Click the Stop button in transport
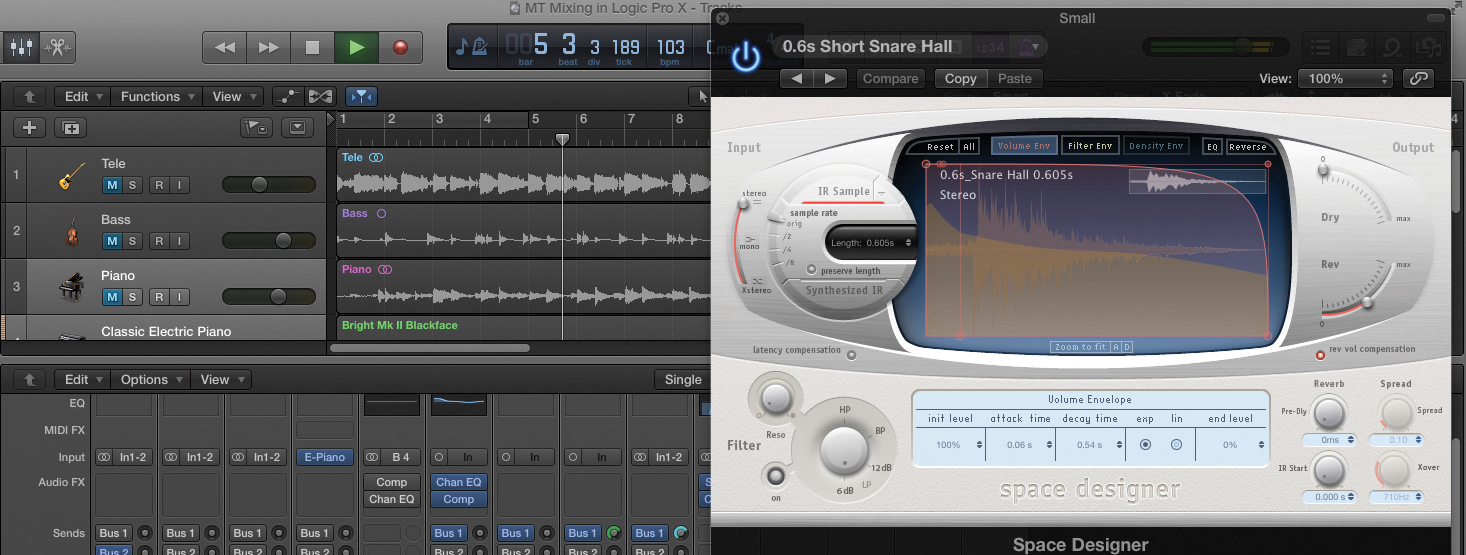 312,47
